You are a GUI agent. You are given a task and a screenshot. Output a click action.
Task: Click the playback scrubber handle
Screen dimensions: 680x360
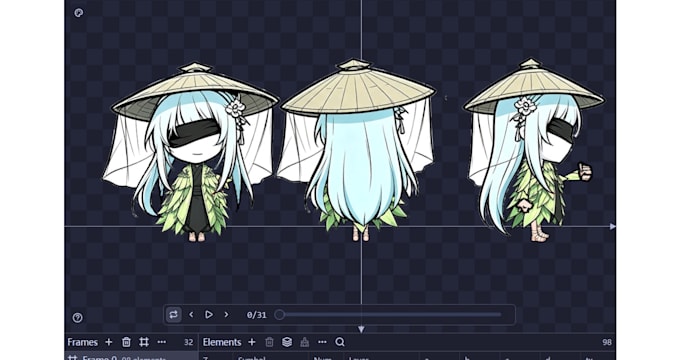coord(280,314)
